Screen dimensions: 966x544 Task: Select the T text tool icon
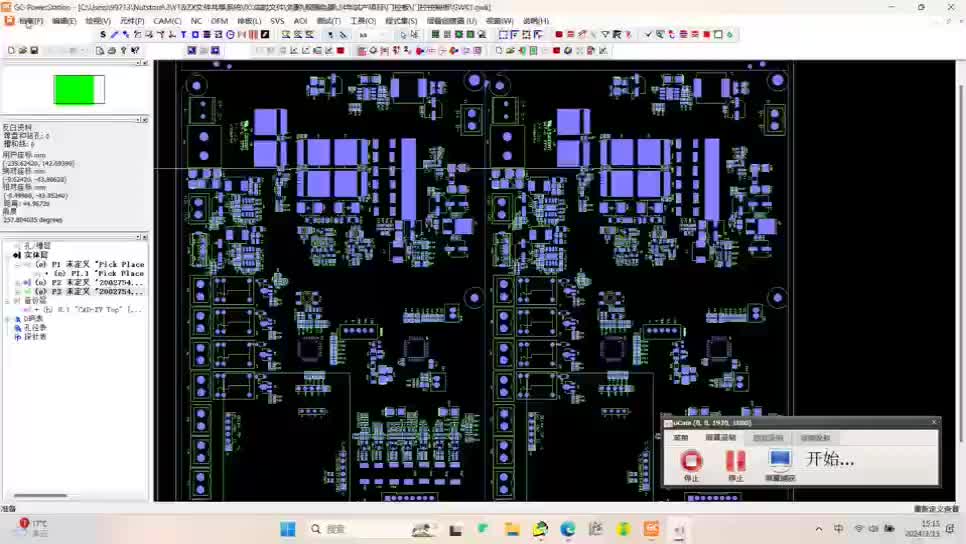coord(184,35)
